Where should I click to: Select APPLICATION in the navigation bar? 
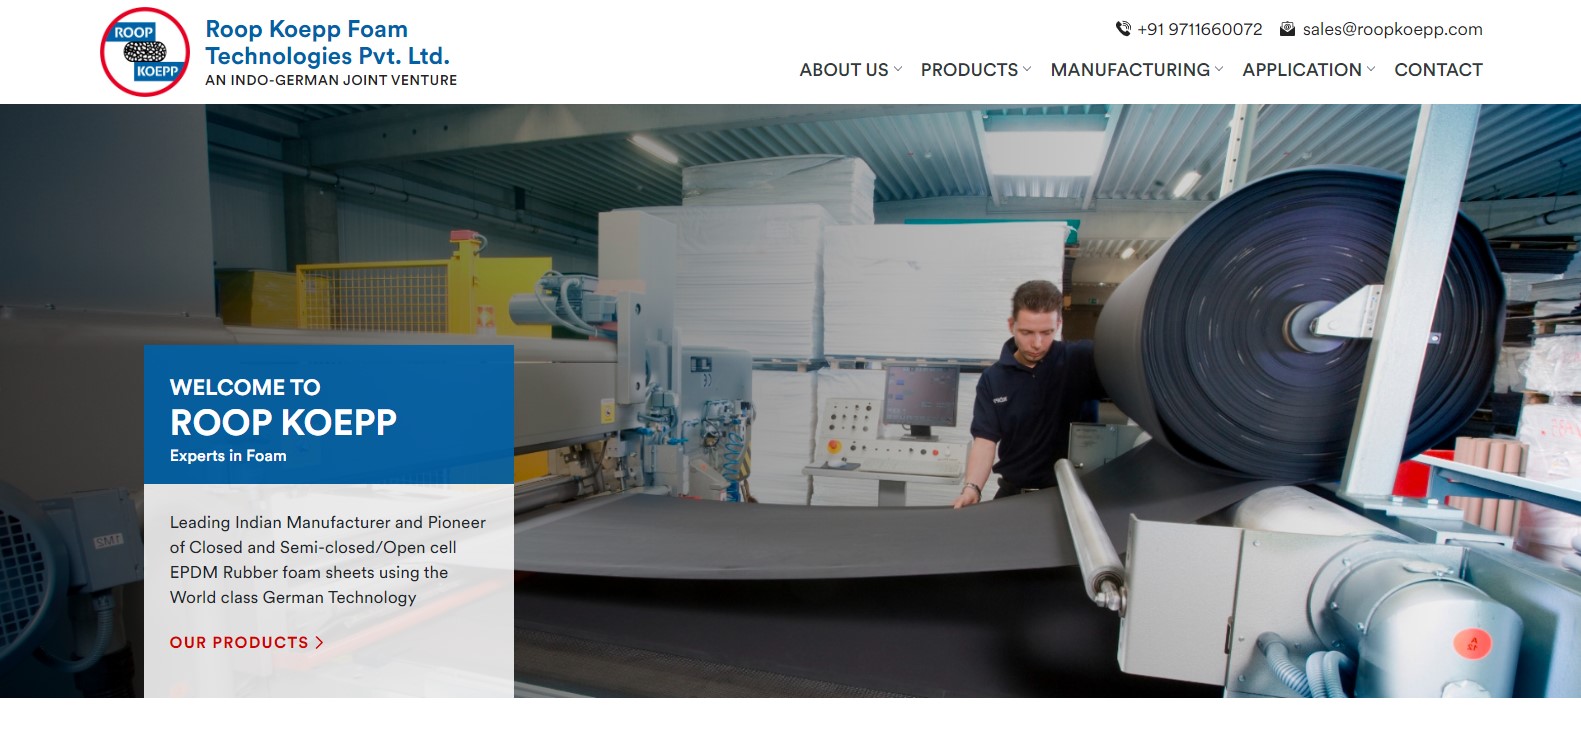[1301, 70]
